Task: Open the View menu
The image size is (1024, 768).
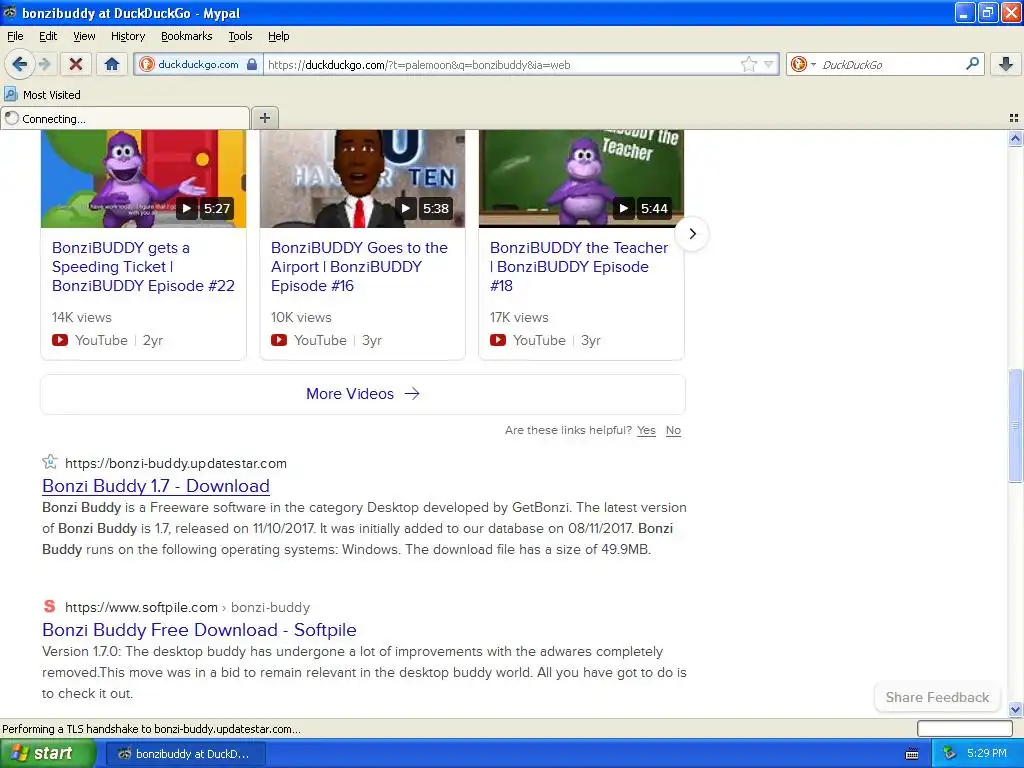Action: coord(84,36)
